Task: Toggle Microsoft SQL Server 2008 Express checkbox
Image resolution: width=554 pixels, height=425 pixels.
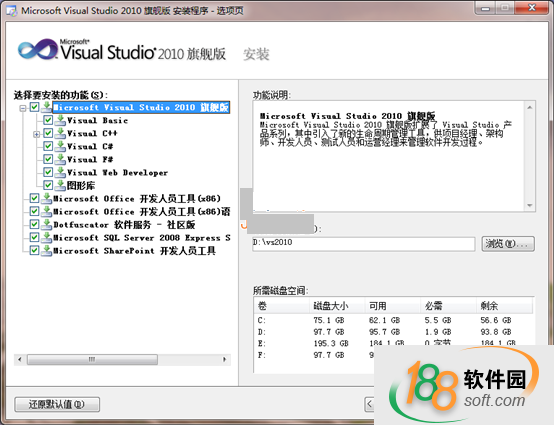Action: click(x=34, y=237)
